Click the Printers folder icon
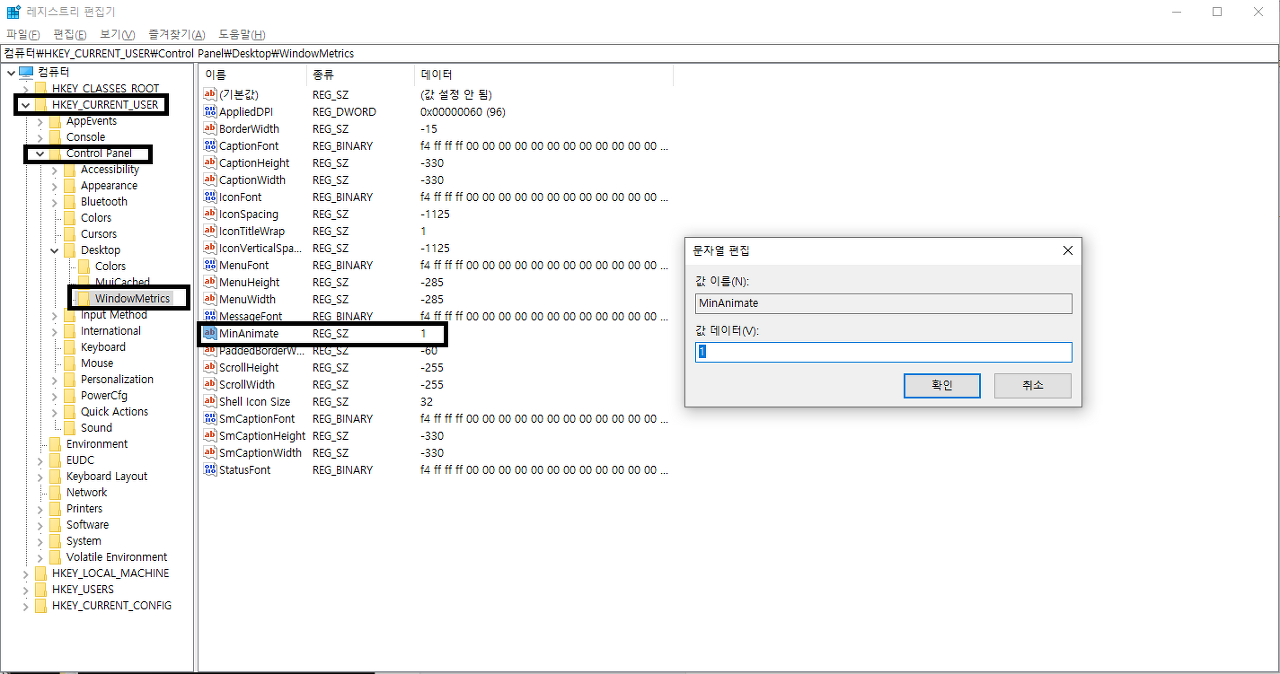Image resolution: width=1280 pixels, height=674 pixels. (x=55, y=508)
